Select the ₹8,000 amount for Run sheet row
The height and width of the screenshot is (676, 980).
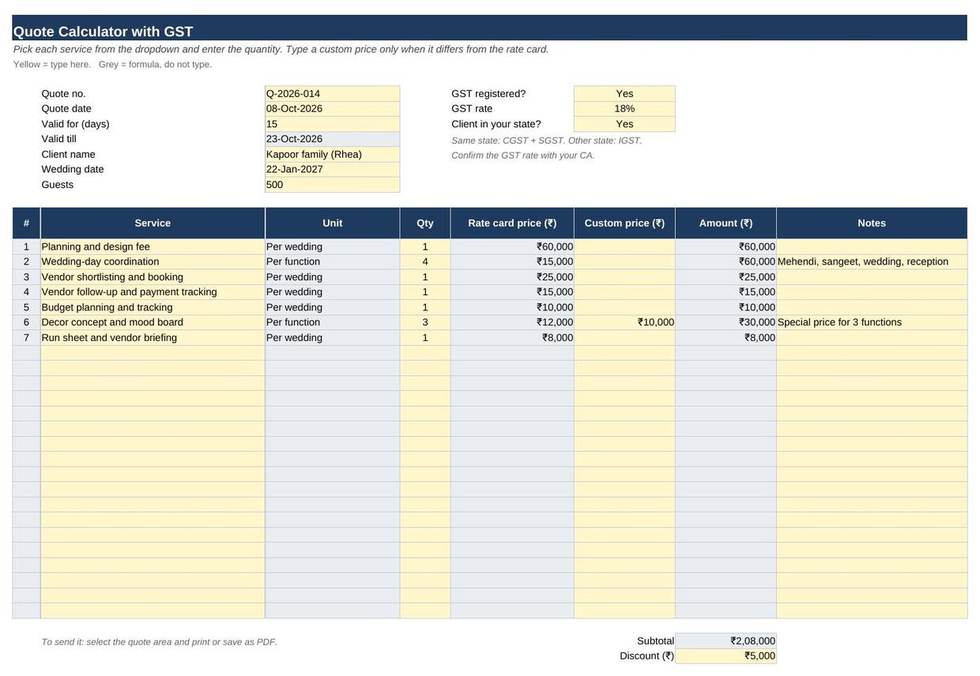(726, 337)
